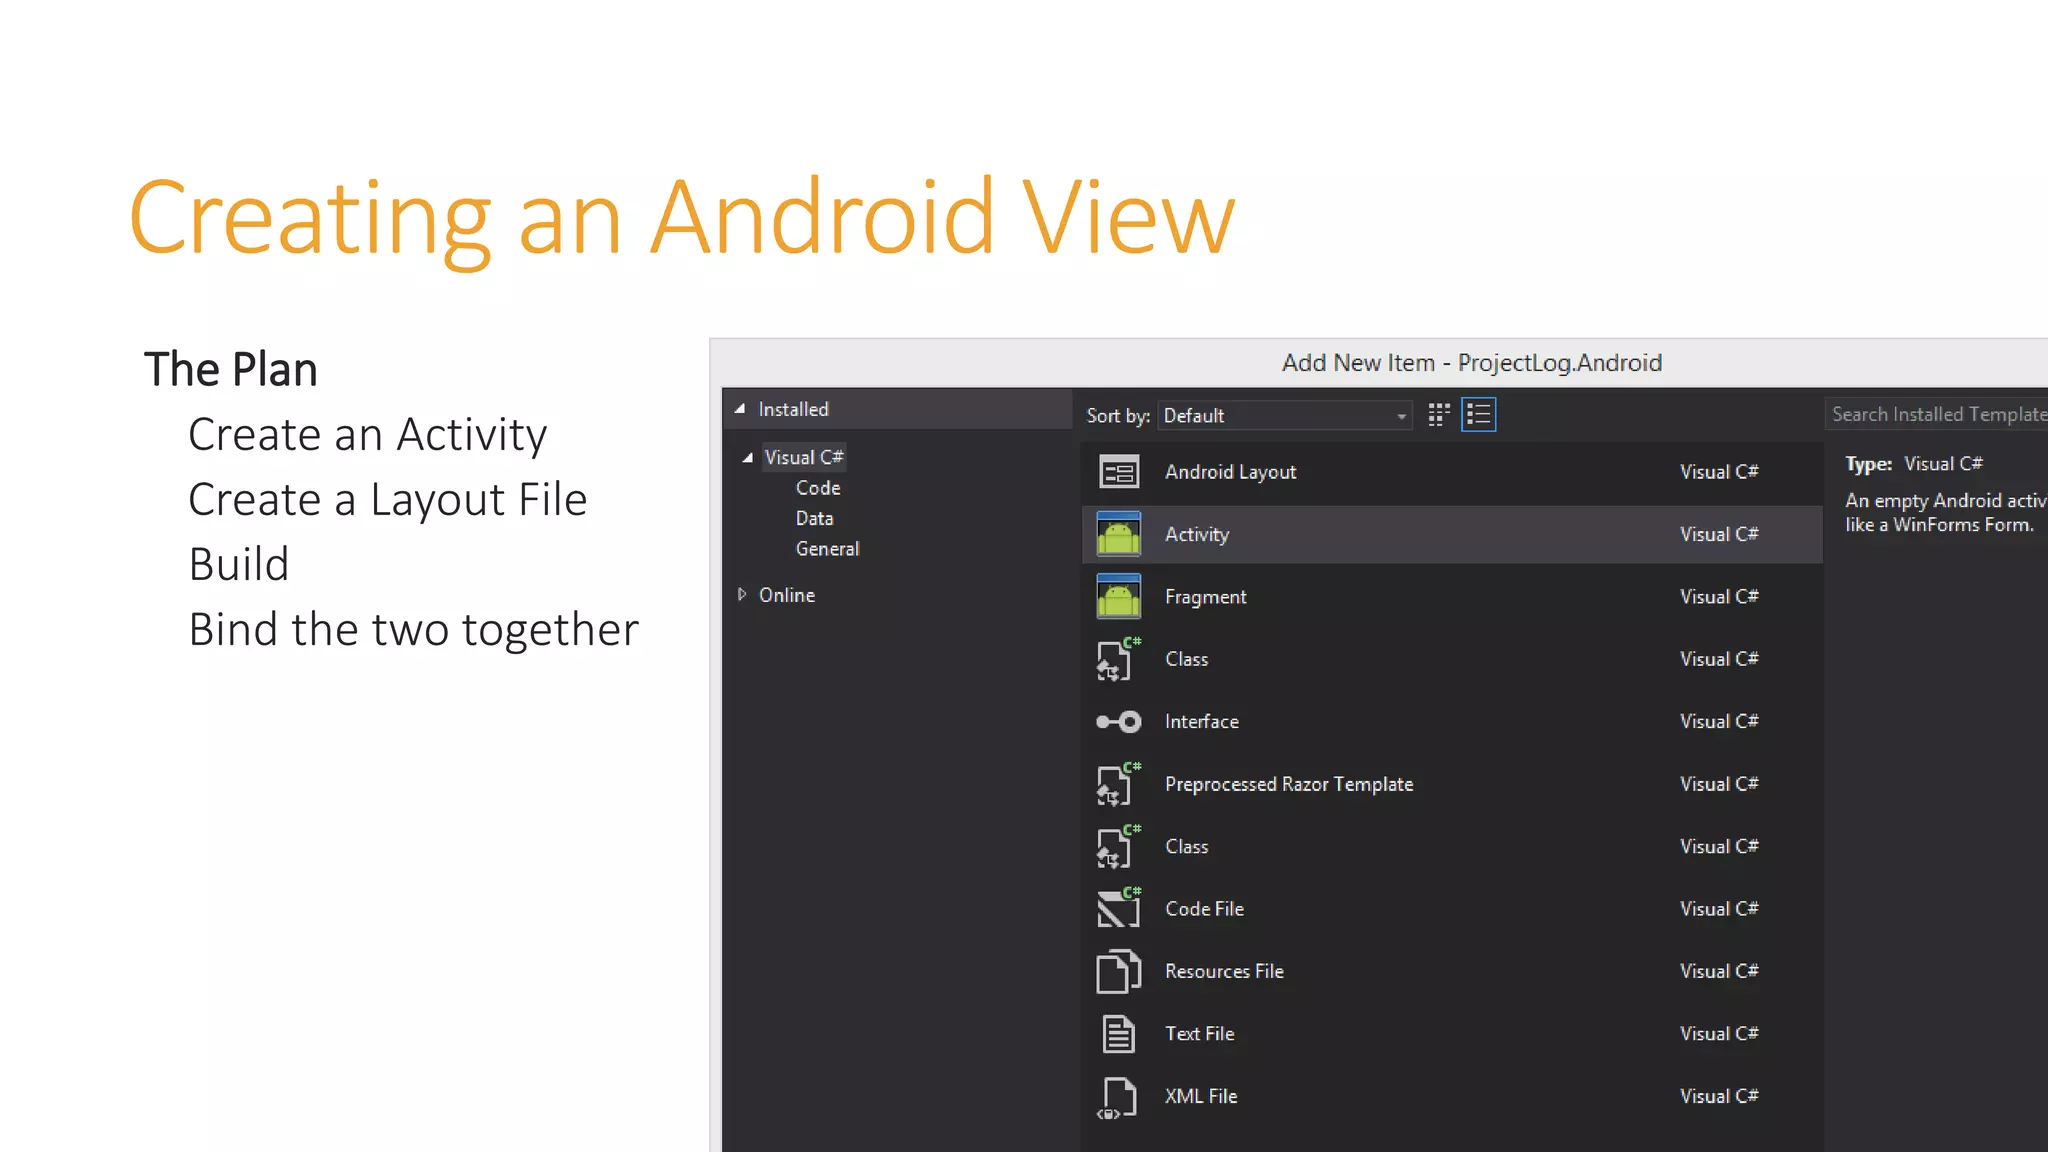
Task: Click the Class icon above Code File
Action: point(1118,847)
